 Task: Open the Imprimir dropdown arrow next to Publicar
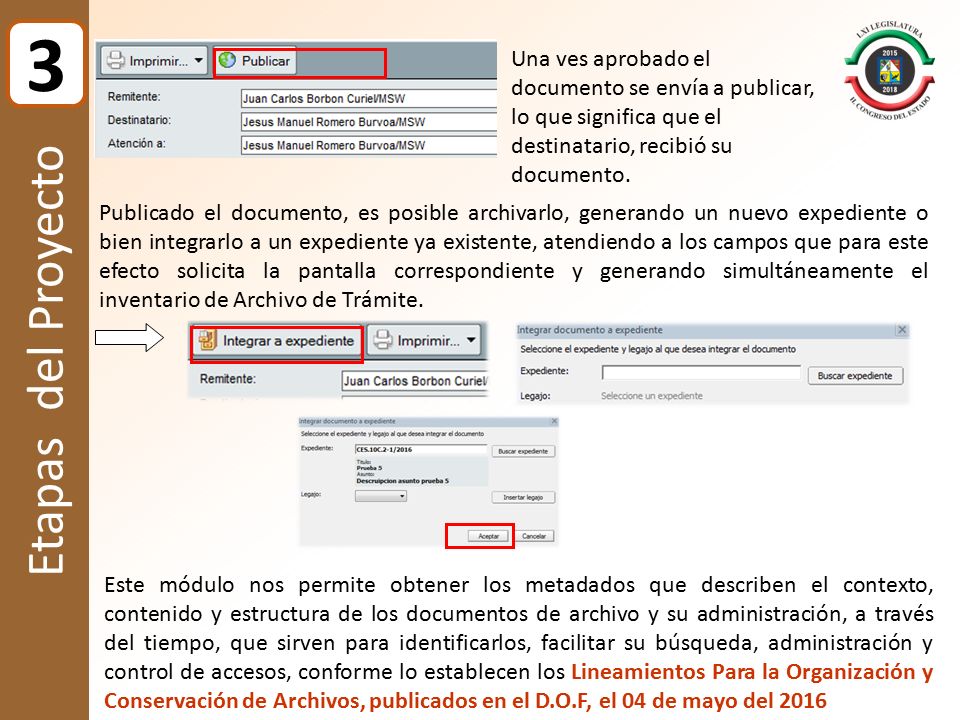tap(198, 61)
